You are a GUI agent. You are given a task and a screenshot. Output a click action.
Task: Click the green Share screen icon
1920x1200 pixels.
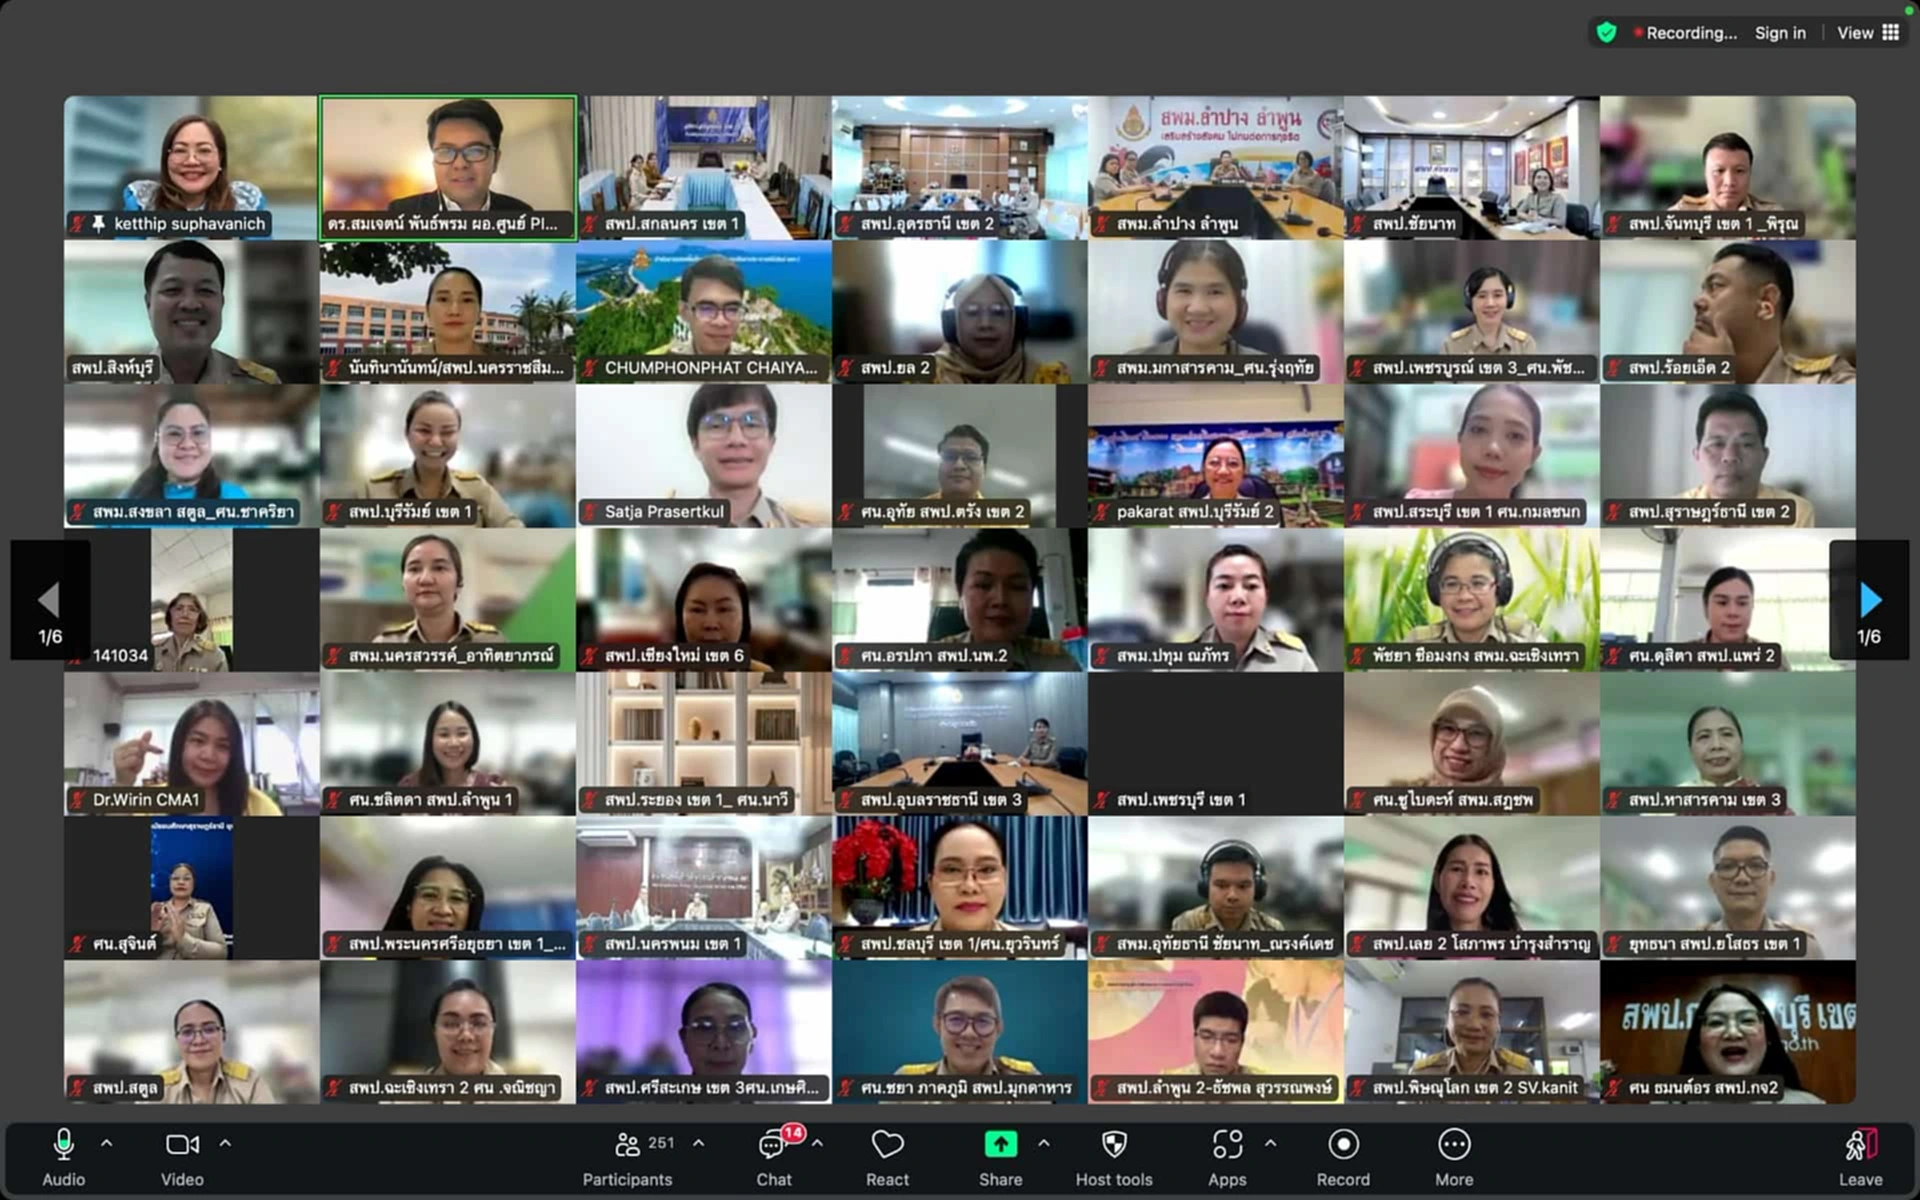pyautogui.click(x=1000, y=1145)
